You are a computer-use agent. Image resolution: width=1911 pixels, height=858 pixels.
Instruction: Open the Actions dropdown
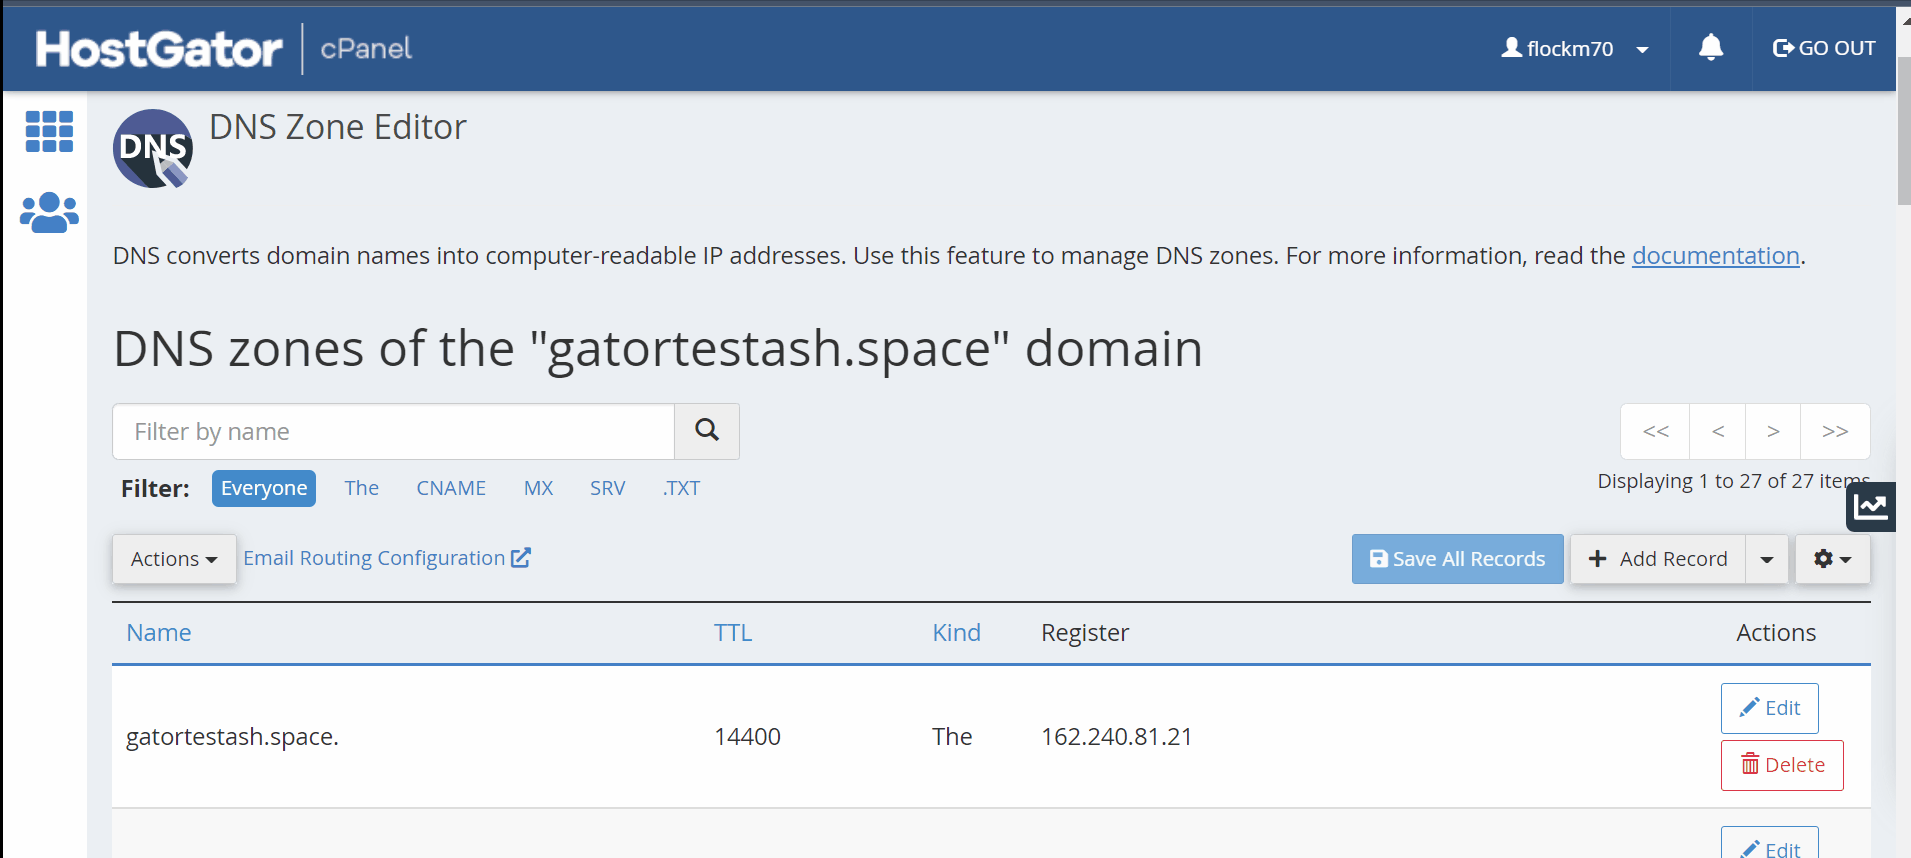pos(174,559)
